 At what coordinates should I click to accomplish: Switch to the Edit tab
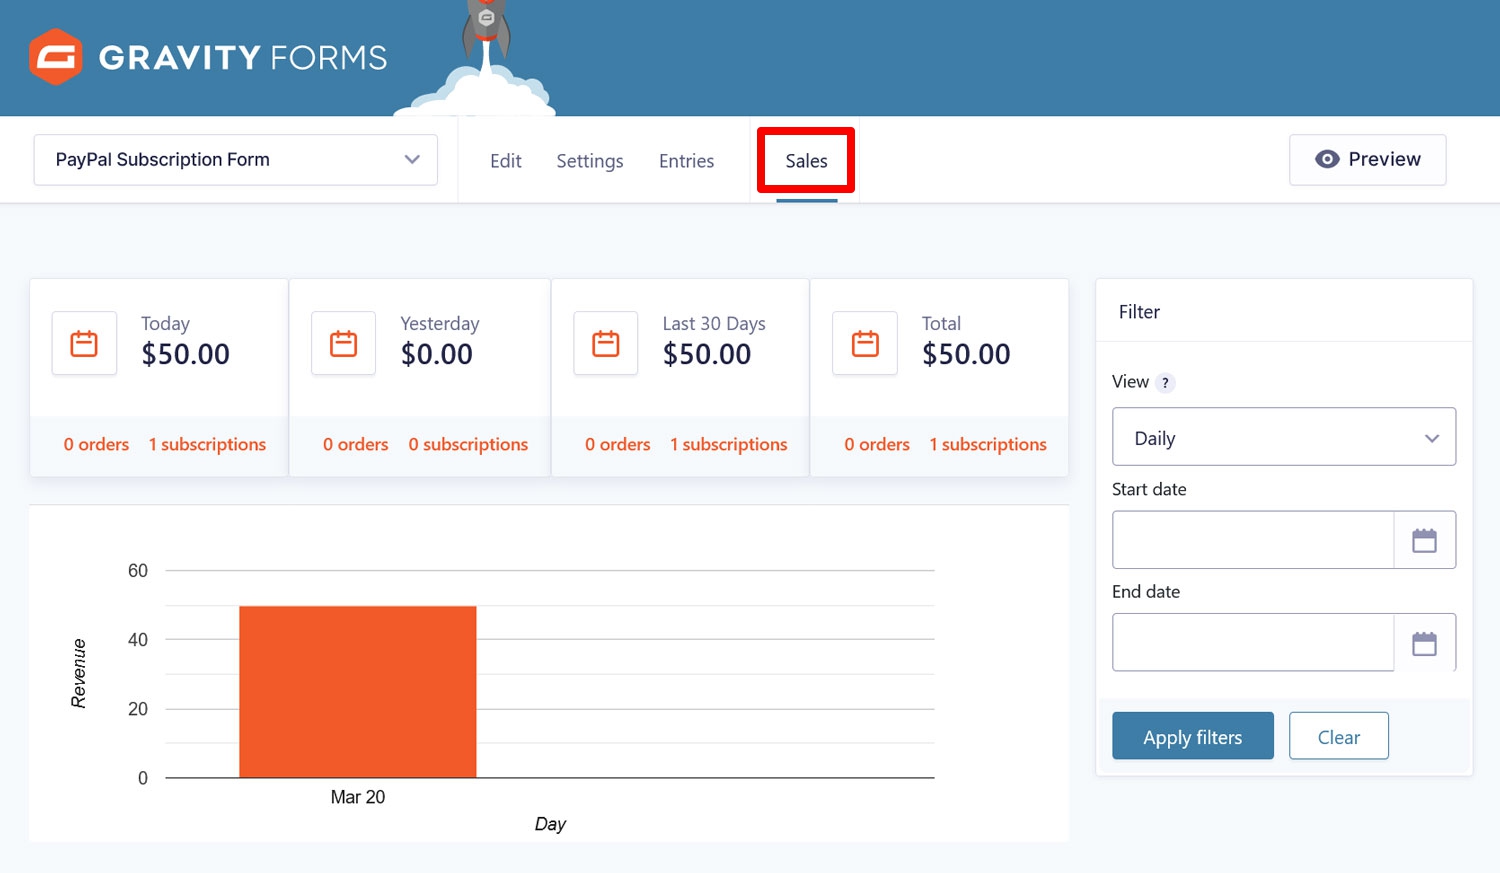pos(506,161)
